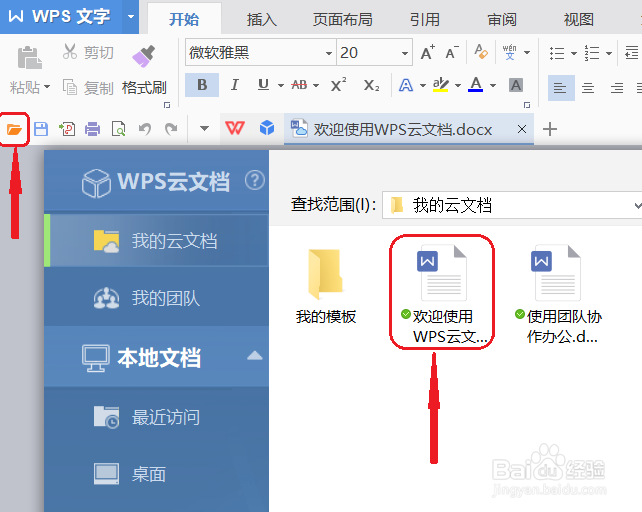This screenshot has height=512, width=642.
Task: Toggle superscript X² formatting
Action: tap(338, 85)
